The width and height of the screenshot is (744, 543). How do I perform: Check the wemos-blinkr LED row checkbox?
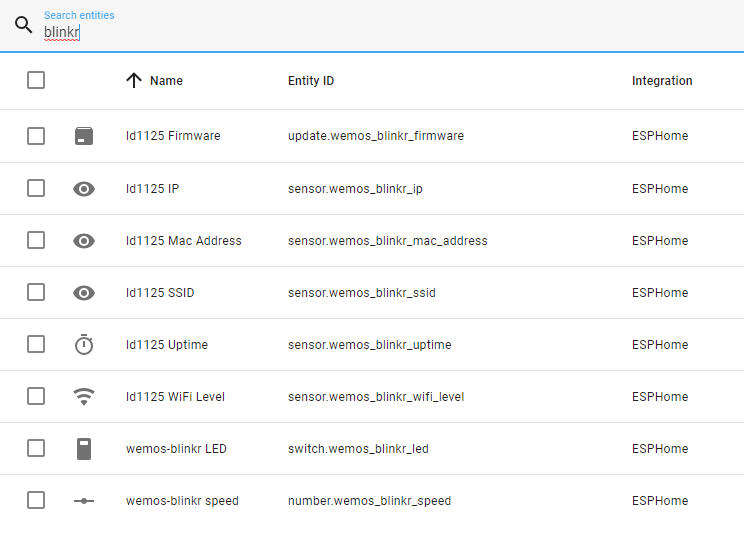(x=36, y=448)
